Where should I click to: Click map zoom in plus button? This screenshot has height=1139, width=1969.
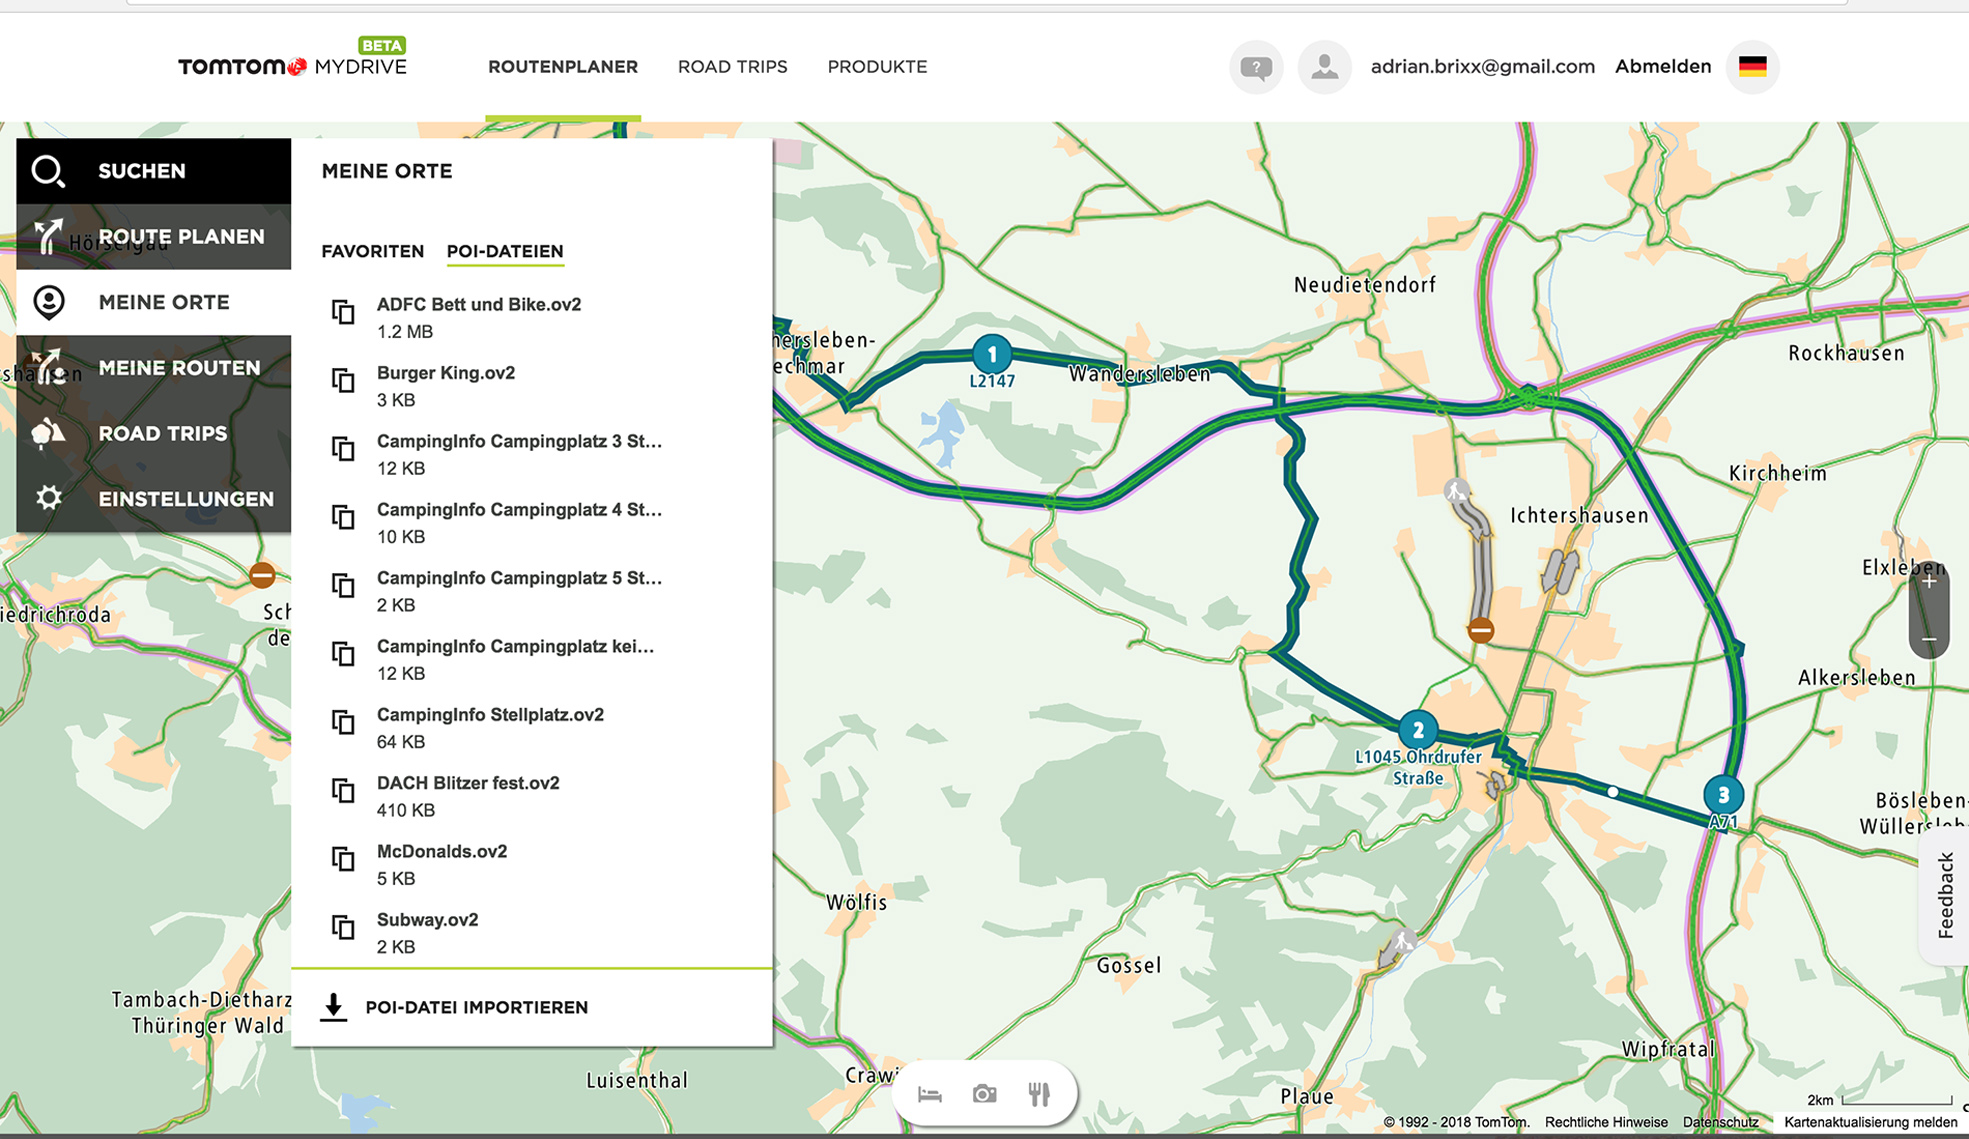pyautogui.click(x=1929, y=582)
